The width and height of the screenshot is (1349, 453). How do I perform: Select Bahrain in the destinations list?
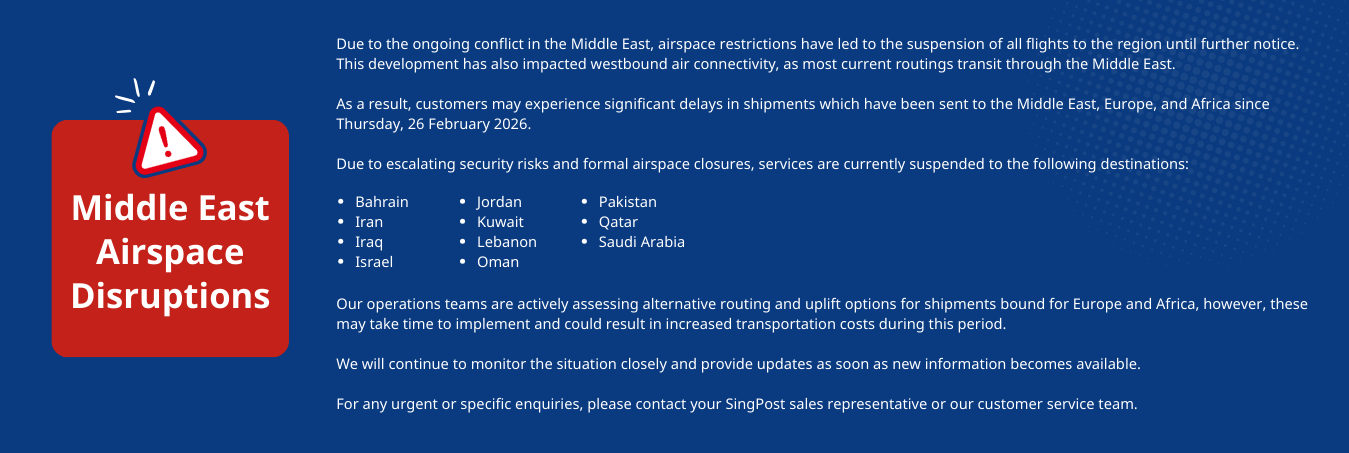pos(381,202)
